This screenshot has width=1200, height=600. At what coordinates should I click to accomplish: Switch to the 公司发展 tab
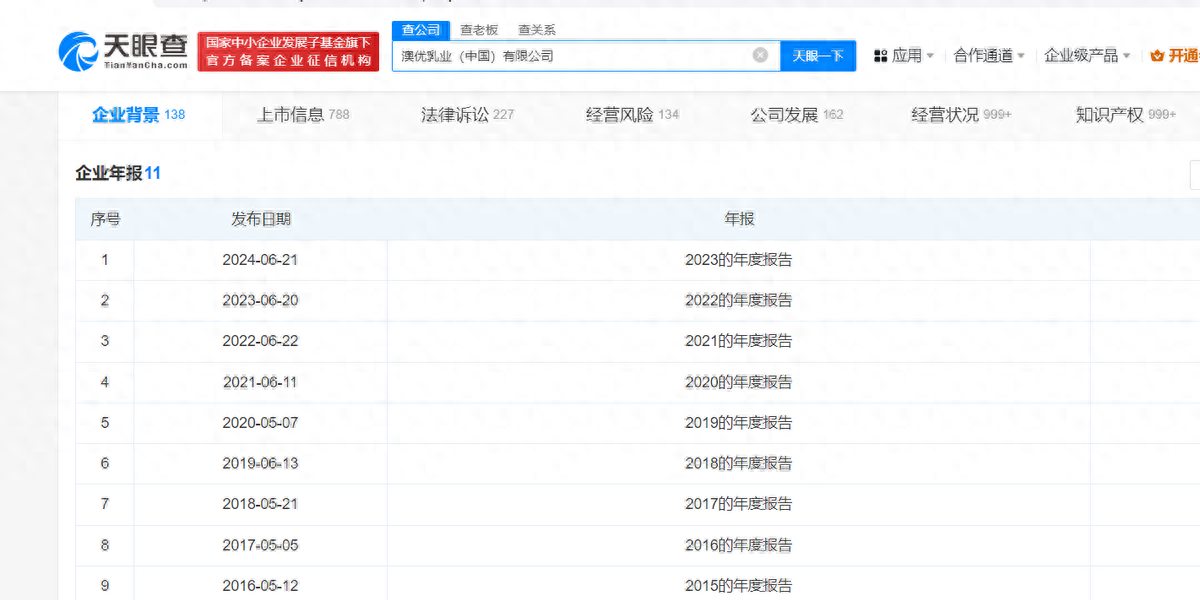click(x=797, y=115)
